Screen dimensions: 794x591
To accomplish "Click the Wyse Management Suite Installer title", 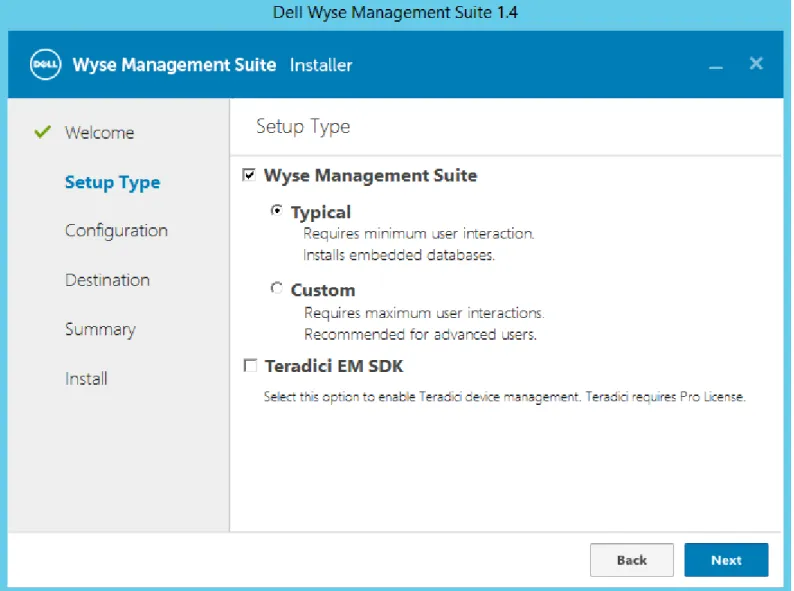I will point(212,65).
